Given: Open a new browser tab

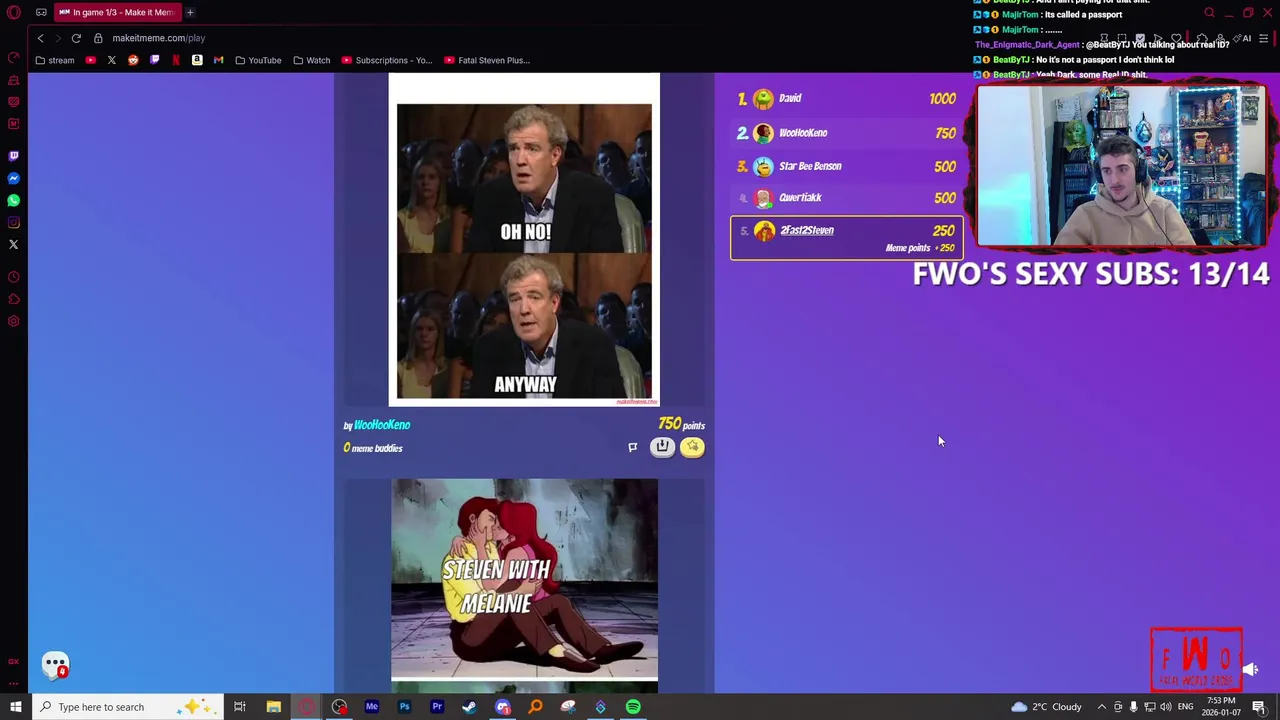Looking at the screenshot, I should point(190,12).
